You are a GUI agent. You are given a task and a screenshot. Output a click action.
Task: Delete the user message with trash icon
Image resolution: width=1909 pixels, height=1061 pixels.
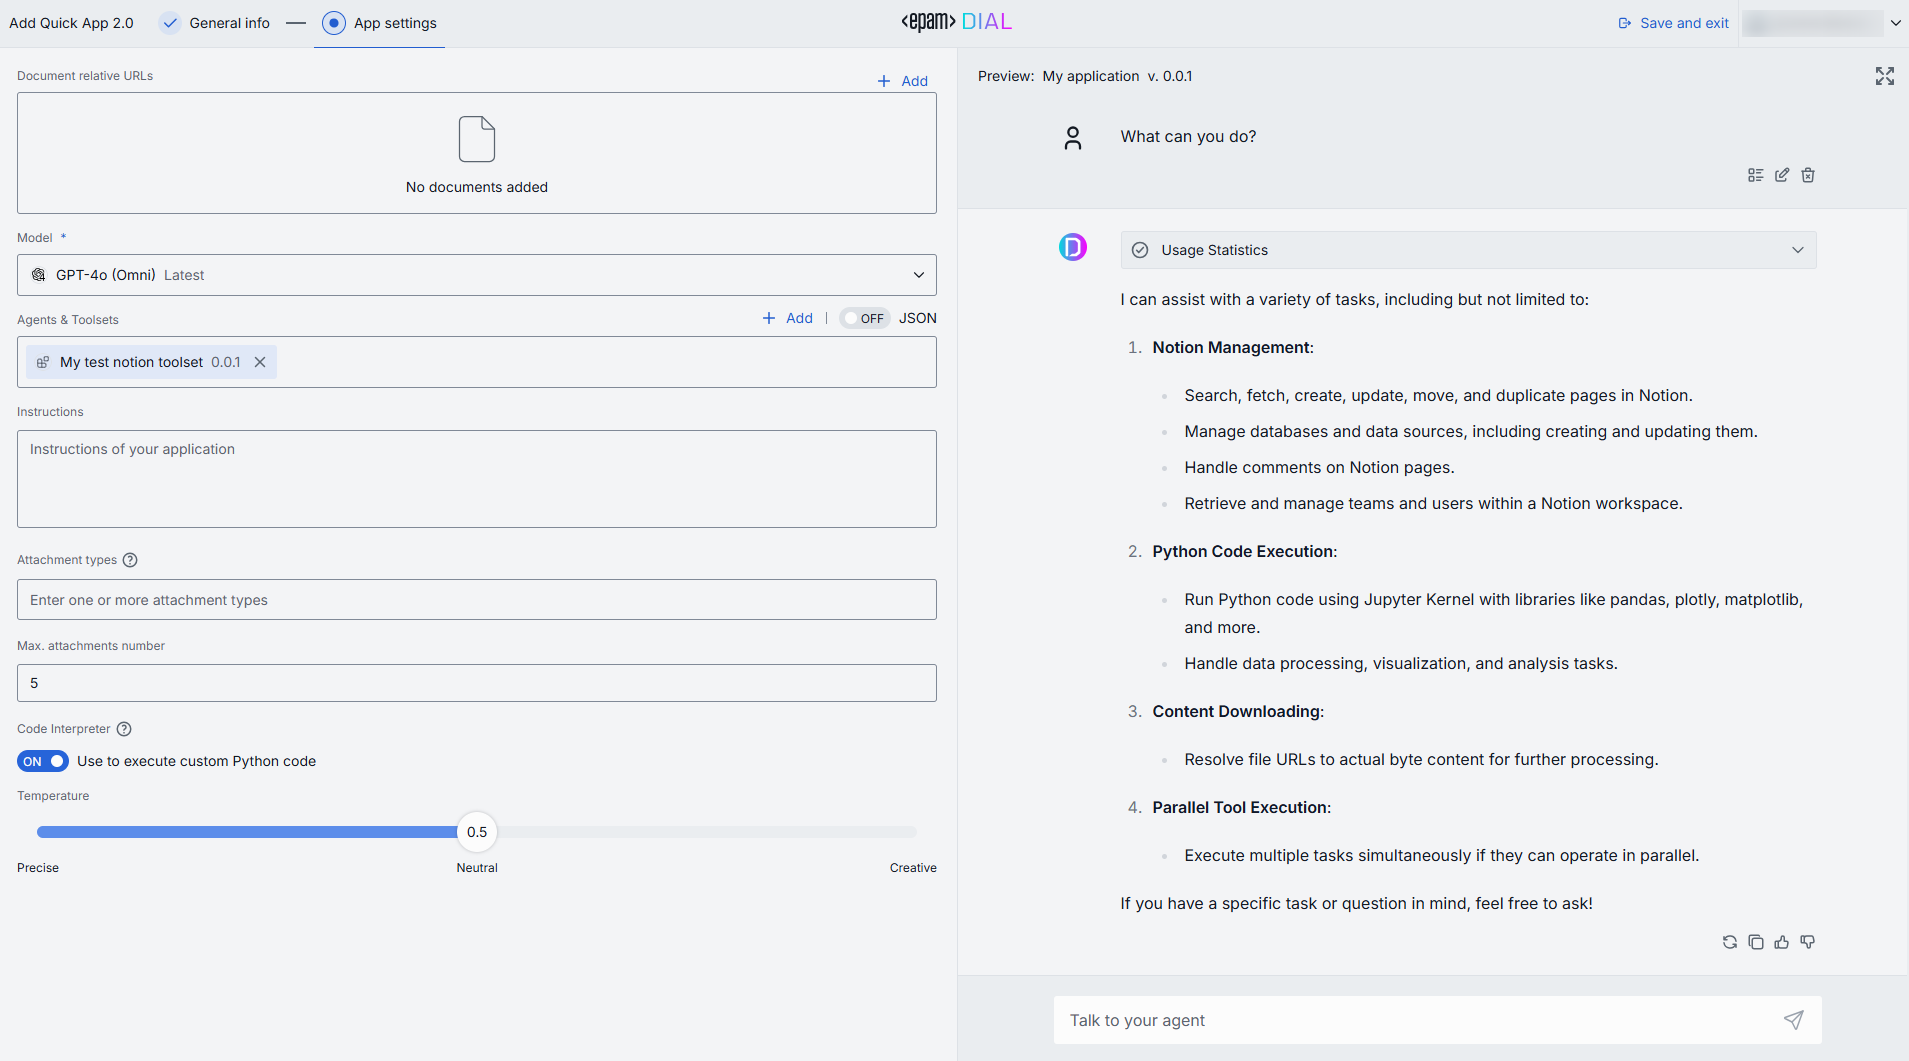click(x=1807, y=175)
